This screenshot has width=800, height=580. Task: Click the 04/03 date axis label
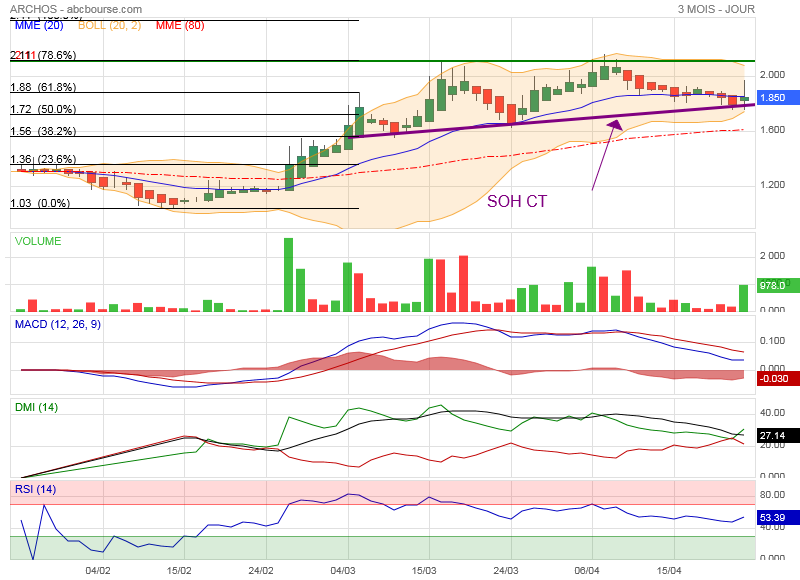[x=343, y=570]
